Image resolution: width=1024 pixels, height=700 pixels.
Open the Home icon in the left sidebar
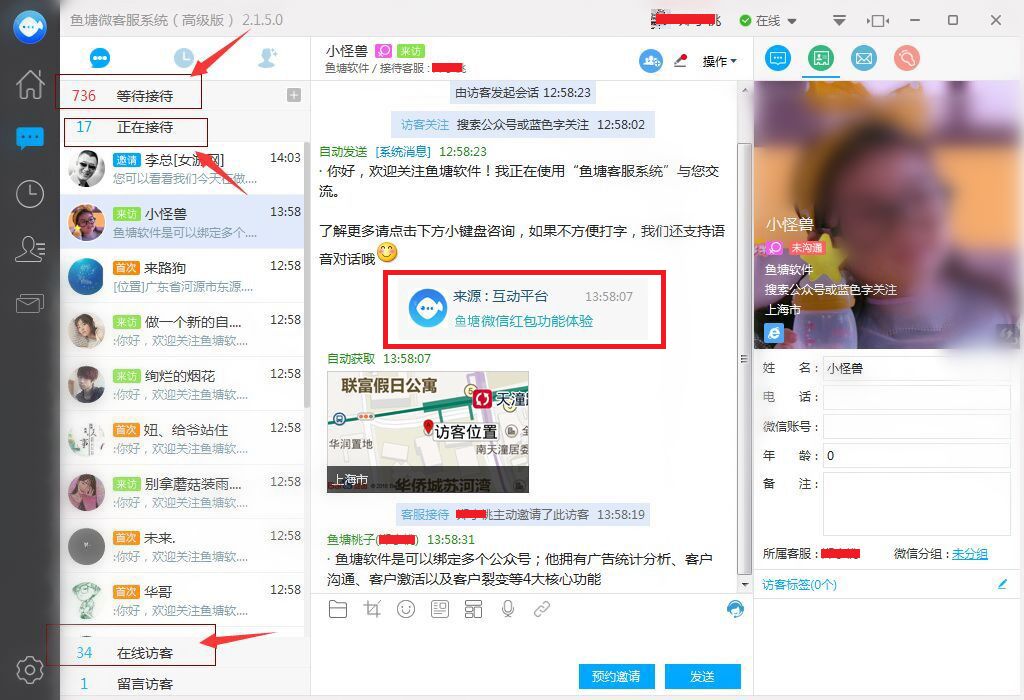coord(30,84)
